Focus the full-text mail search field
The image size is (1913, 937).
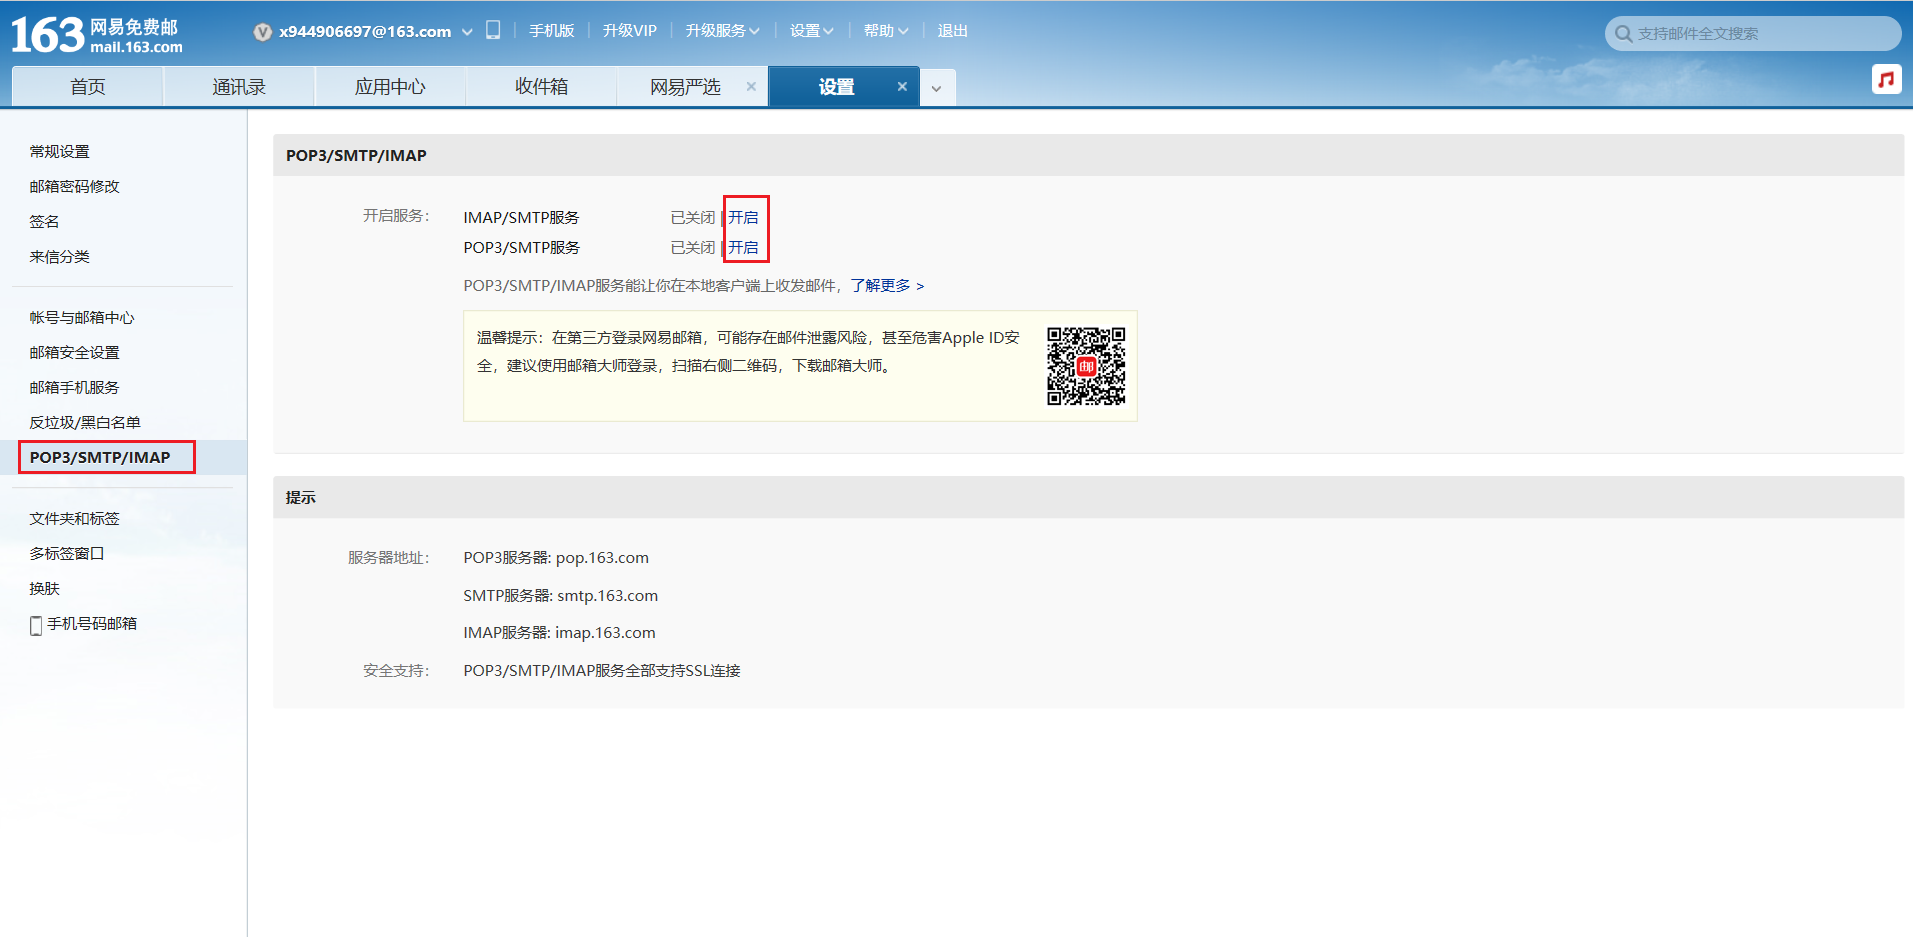1760,34
